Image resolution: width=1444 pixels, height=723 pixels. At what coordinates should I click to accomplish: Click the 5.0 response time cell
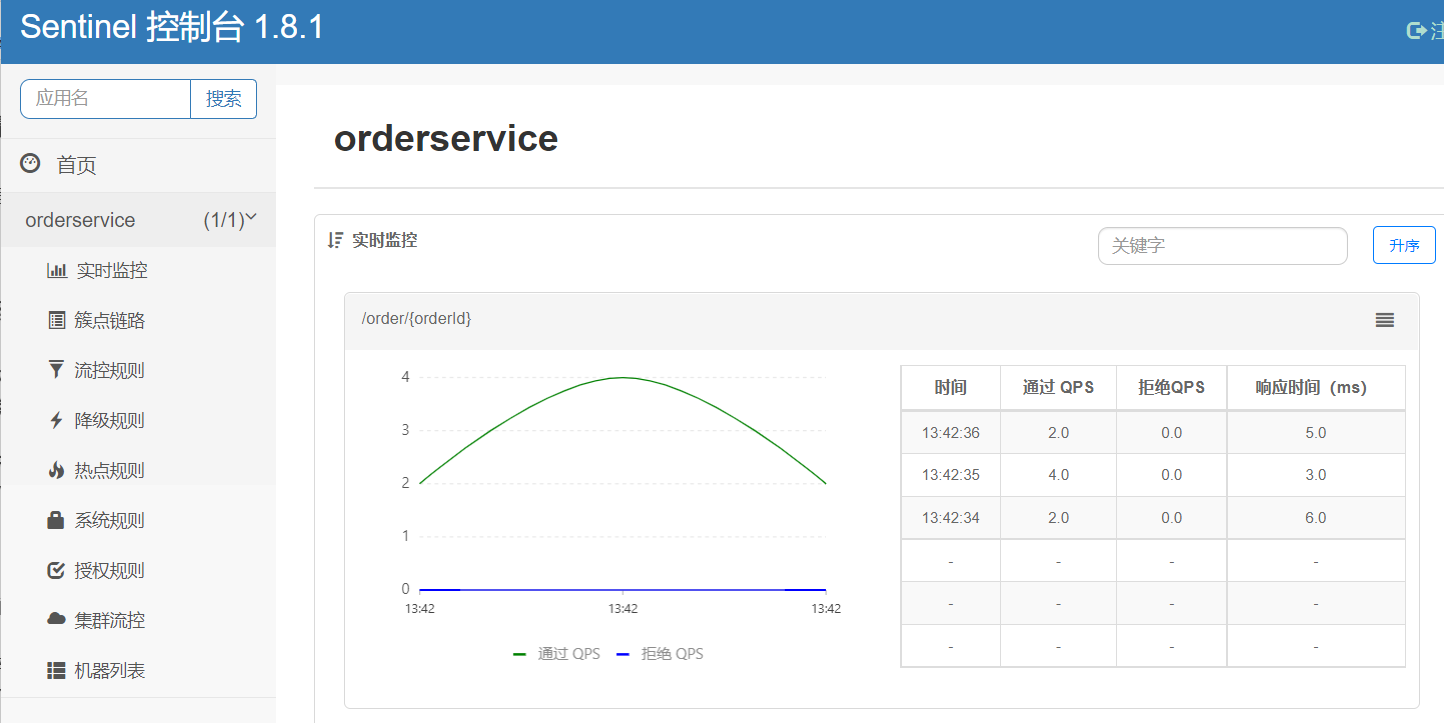[x=1316, y=433]
